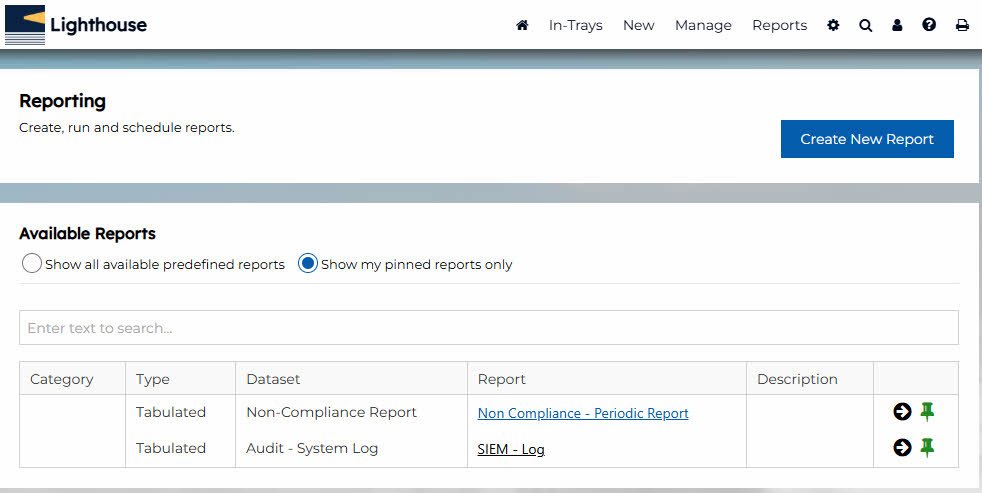This screenshot has height=493, width=982.
Task: Run the SIEM - Log report arrow icon
Action: click(902, 448)
